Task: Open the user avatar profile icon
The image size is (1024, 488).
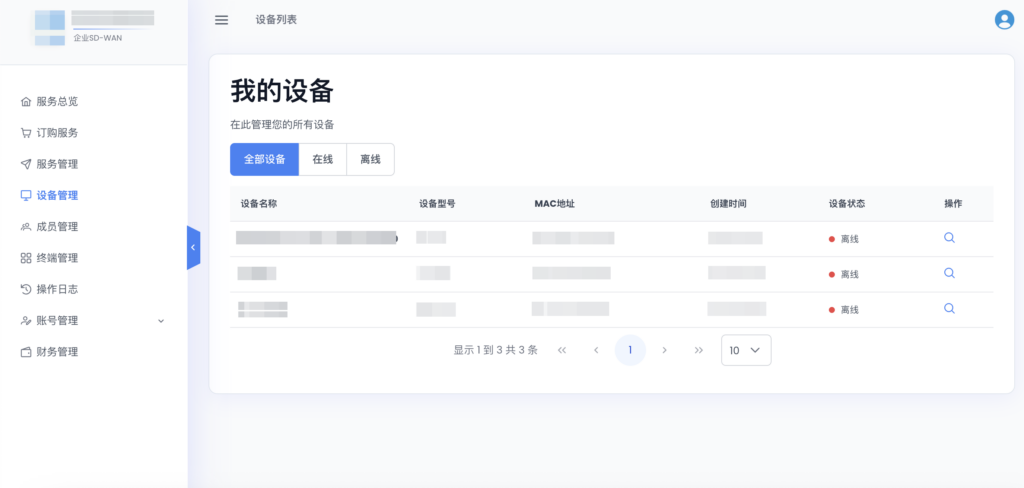Action: [x=1004, y=20]
